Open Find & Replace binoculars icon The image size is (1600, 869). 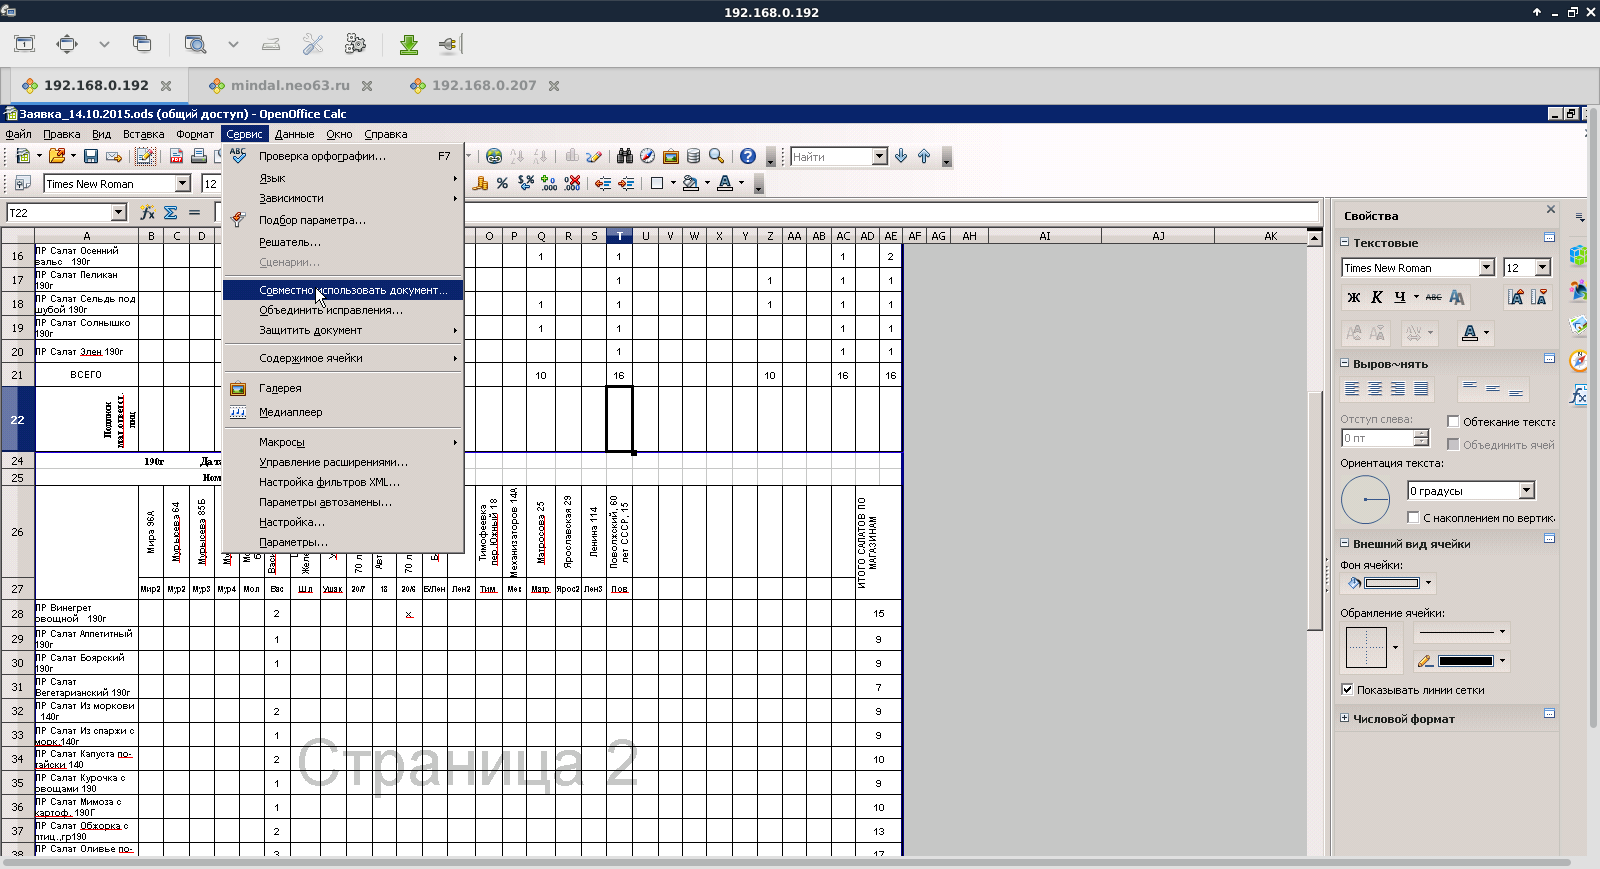625,156
